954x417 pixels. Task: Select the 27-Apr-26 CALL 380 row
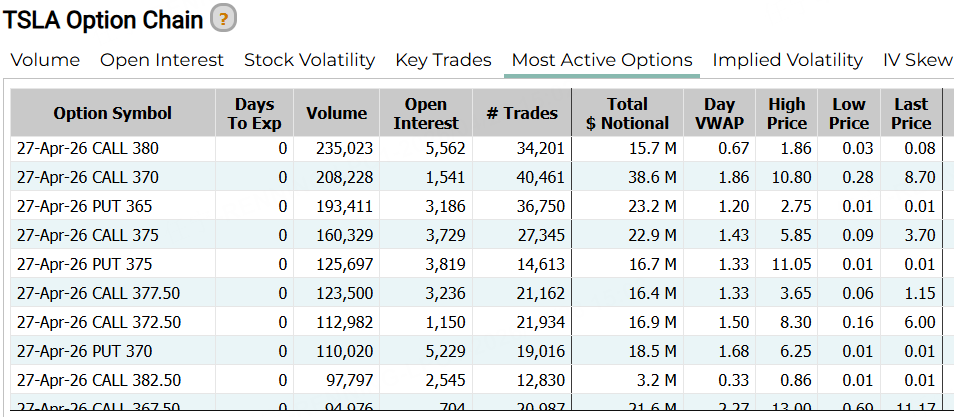coord(88,149)
